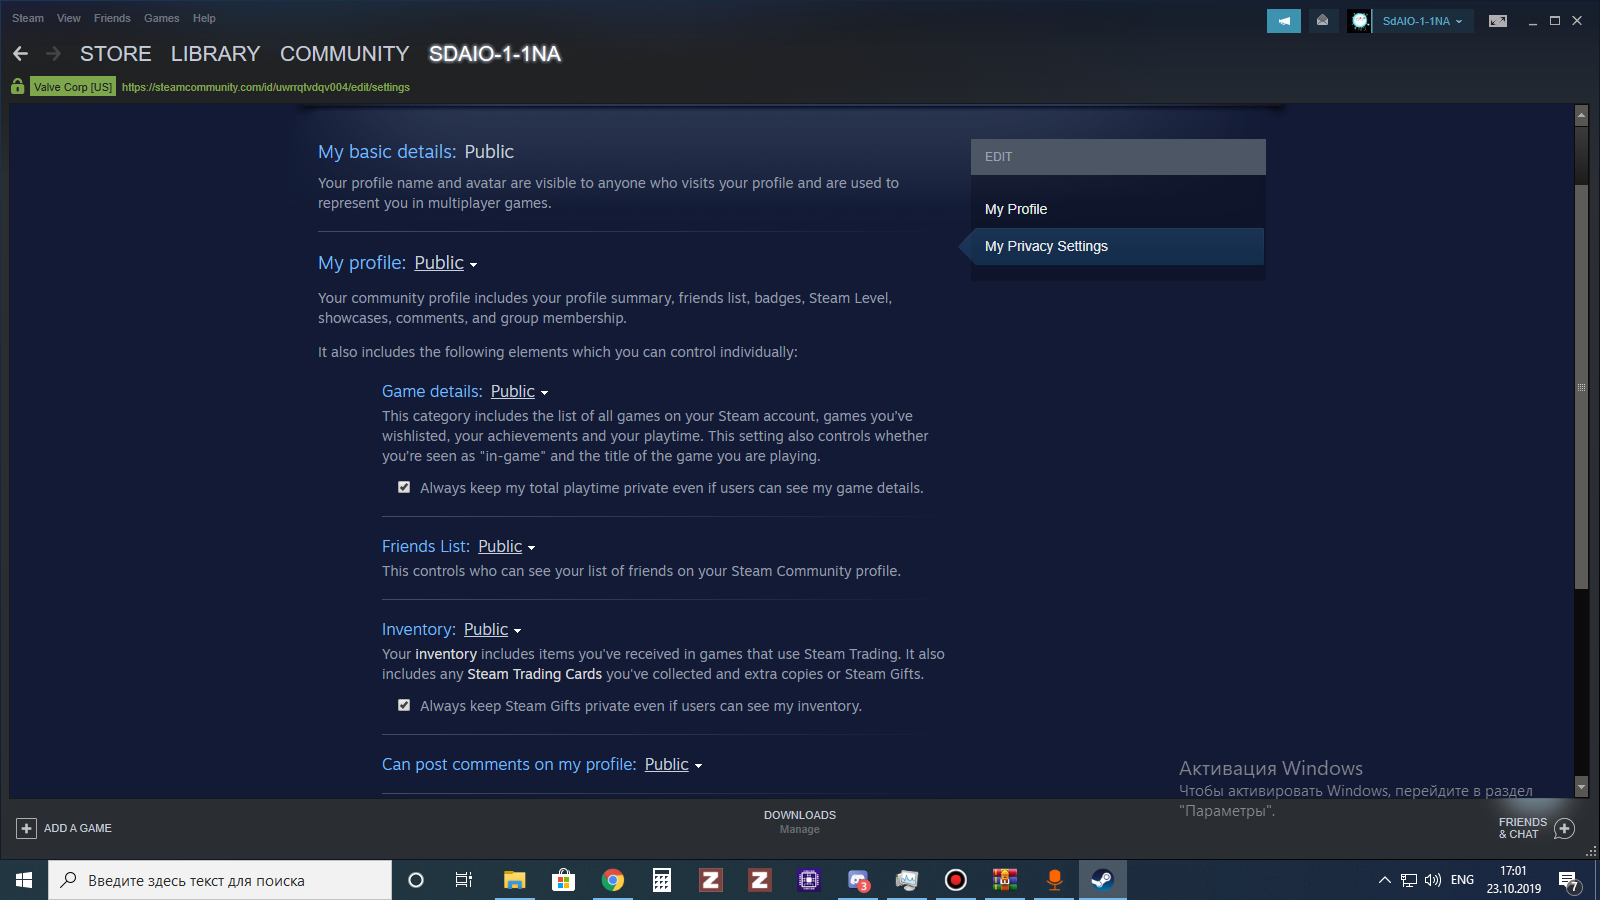Open Task View on the taskbar

(464, 880)
